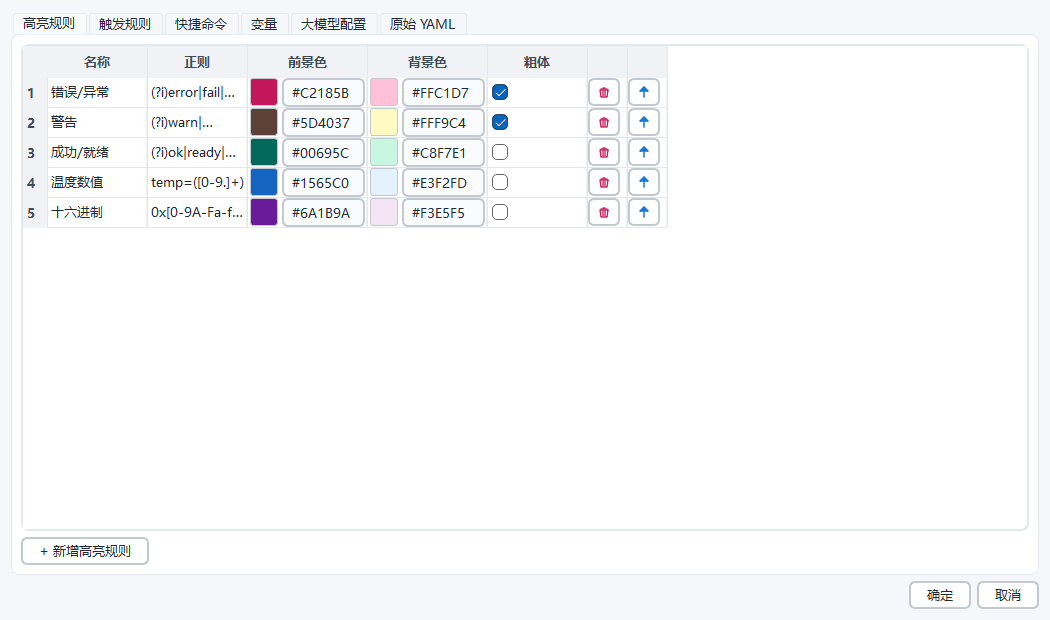Select the name cell 警告
The width and height of the screenshot is (1050, 620).
(97, 123)
